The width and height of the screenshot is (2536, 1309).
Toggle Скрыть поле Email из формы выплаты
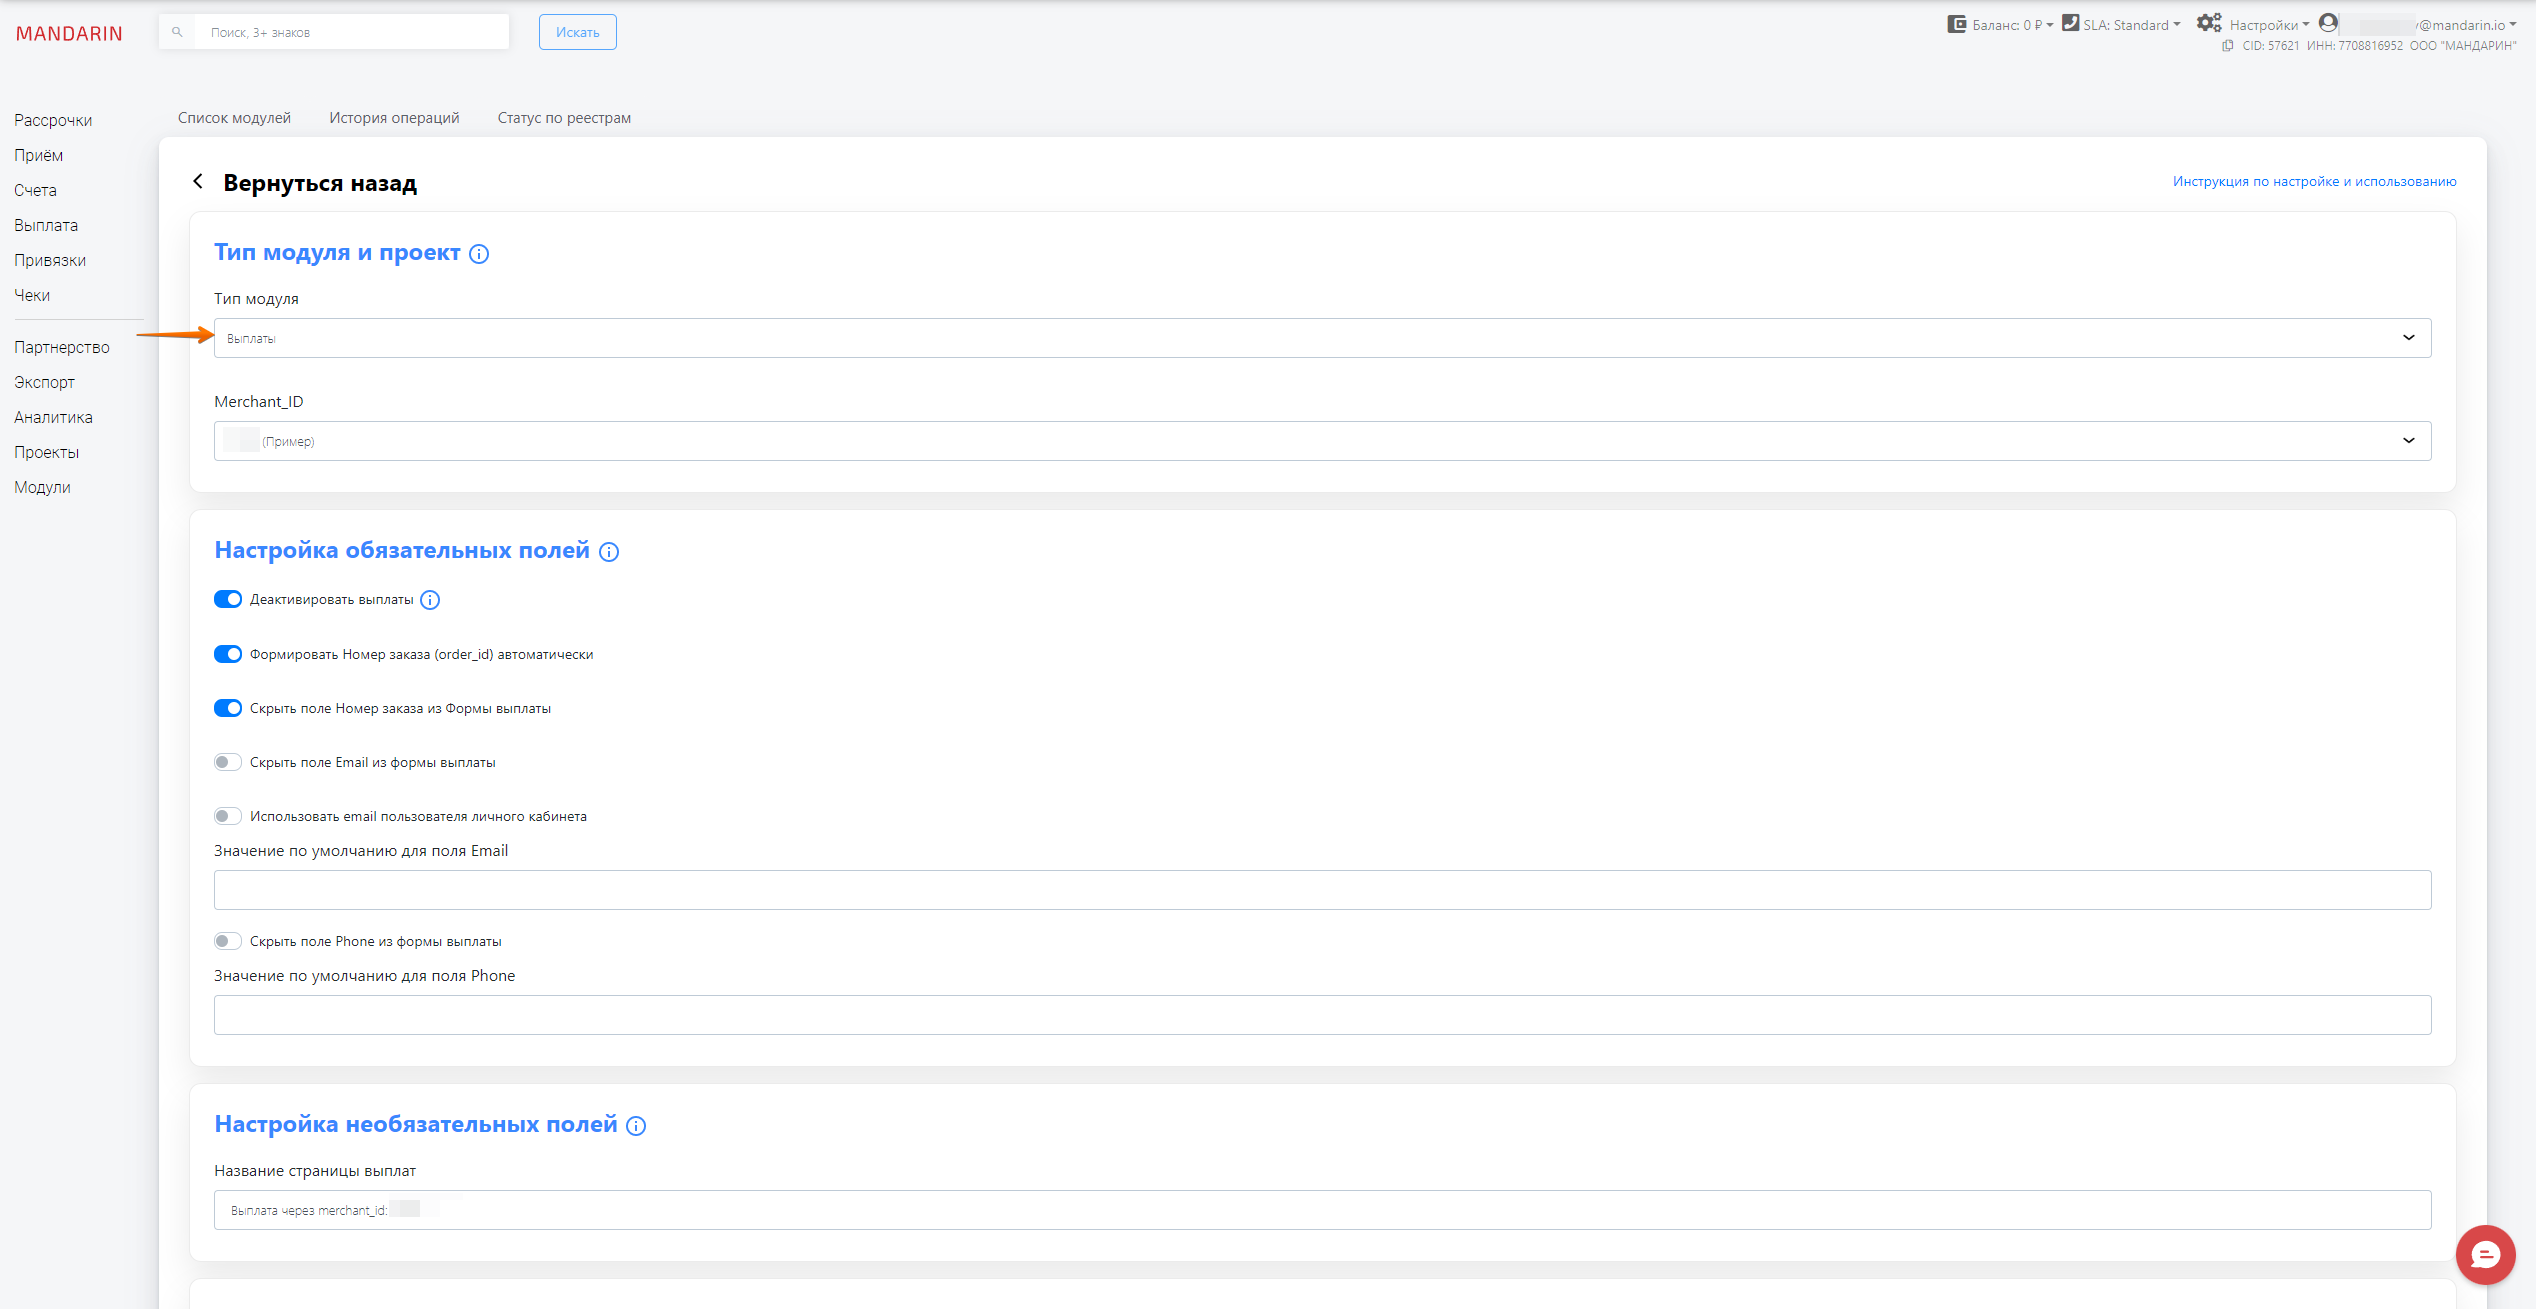(228, 763)
